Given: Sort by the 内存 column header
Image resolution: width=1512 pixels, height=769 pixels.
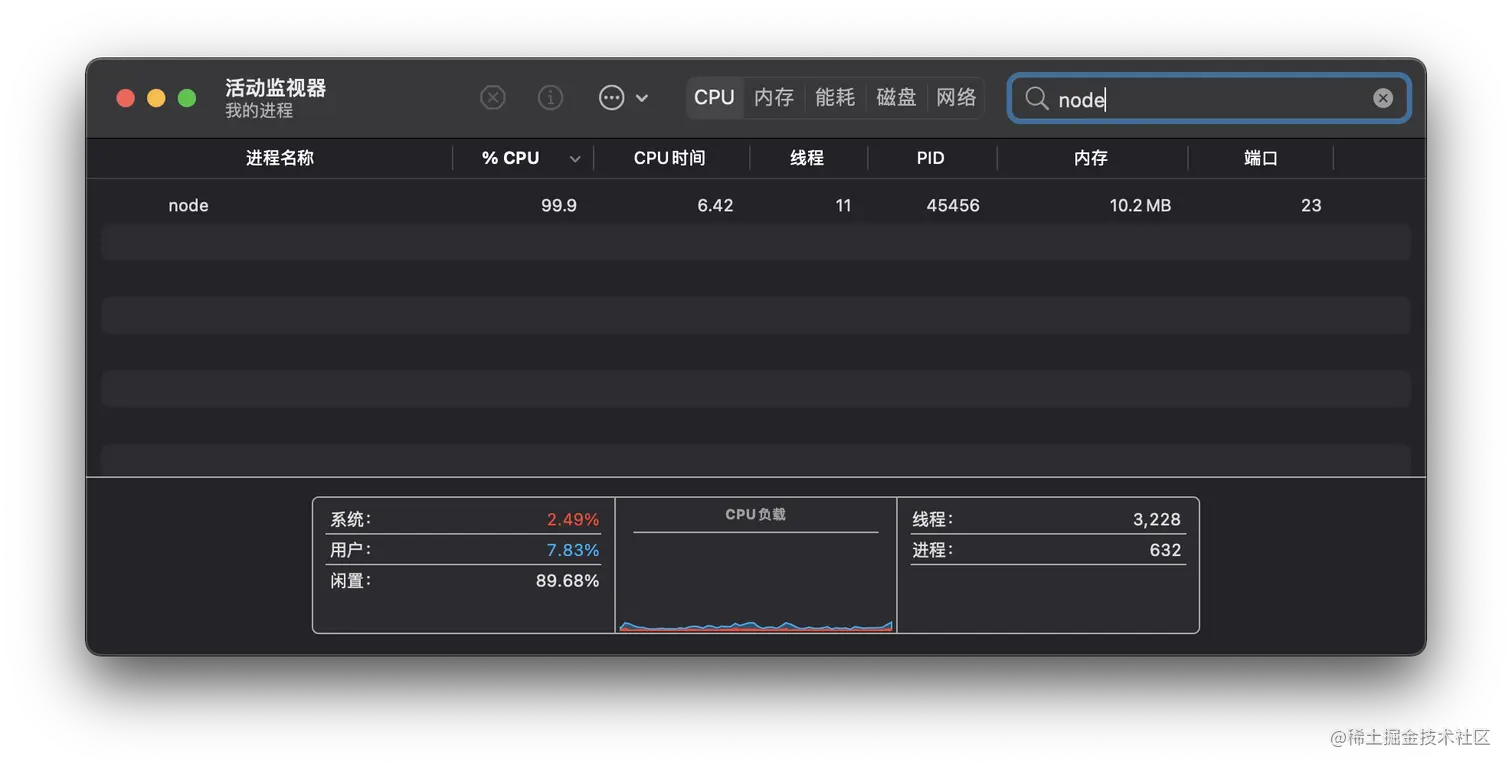Looking at the screenshot, I should coord(1091,158).
